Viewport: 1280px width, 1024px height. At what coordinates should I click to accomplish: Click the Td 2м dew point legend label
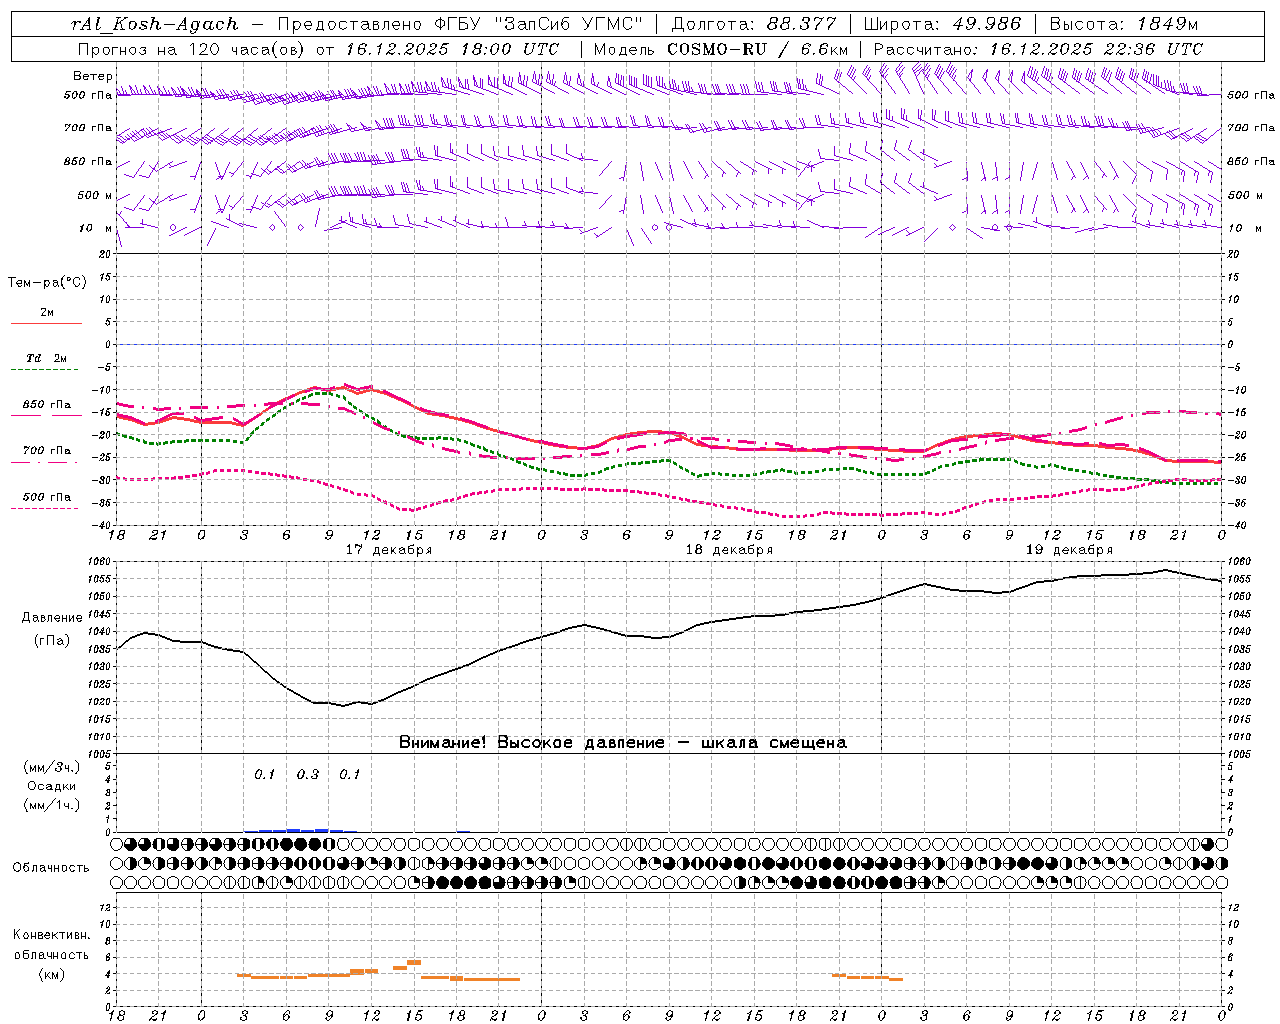46,358
